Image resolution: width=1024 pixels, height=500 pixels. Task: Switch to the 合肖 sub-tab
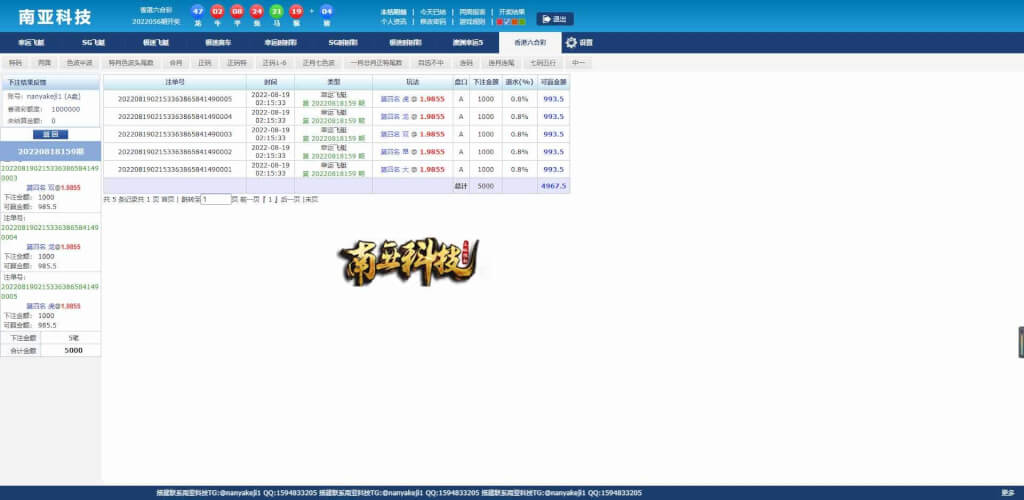(x=176, y=63)
